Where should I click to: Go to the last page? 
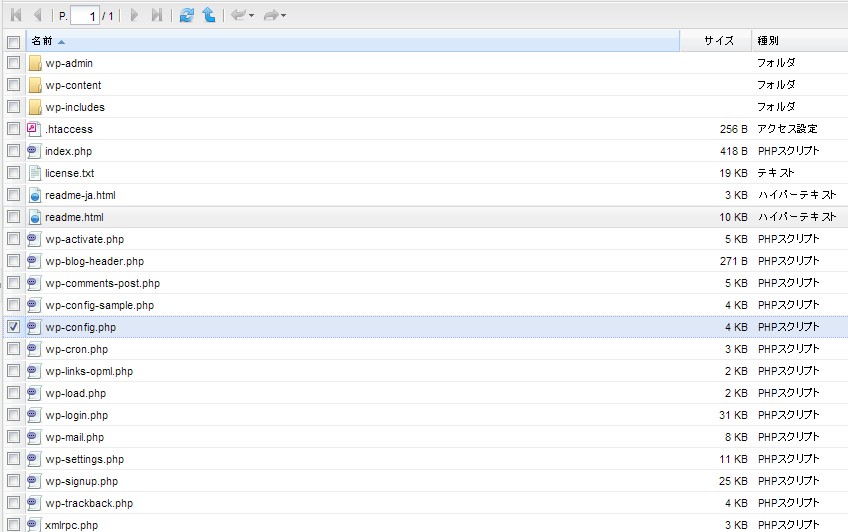point(156,15)
